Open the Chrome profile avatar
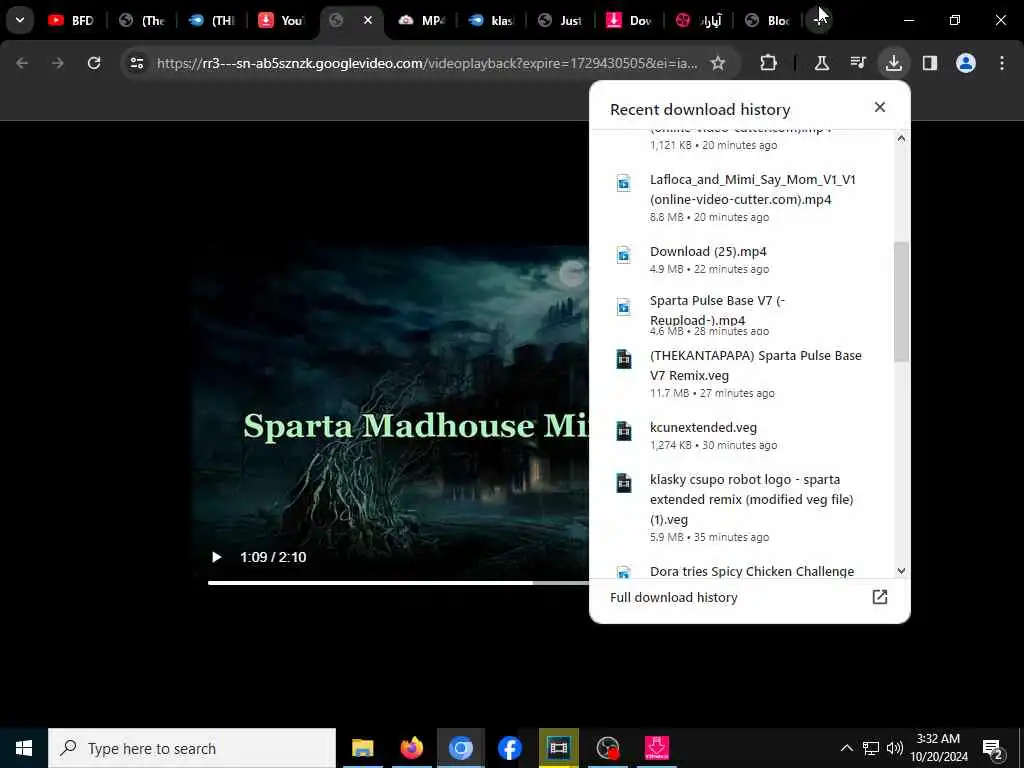1024x768 pixels. coord(966,63)
